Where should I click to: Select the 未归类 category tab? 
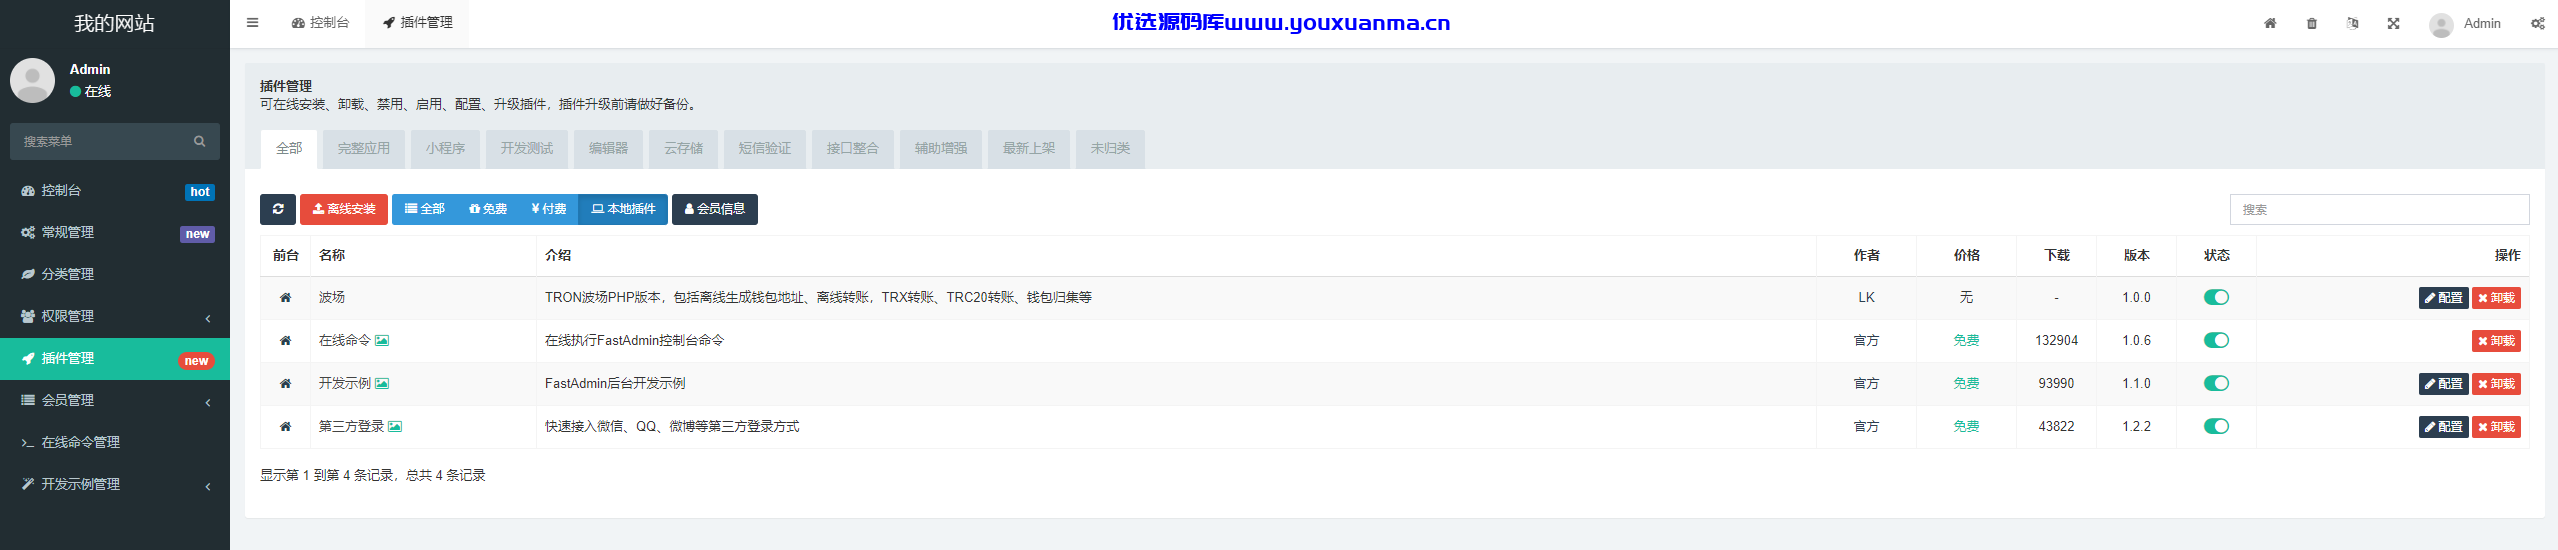coord(1110,148)
